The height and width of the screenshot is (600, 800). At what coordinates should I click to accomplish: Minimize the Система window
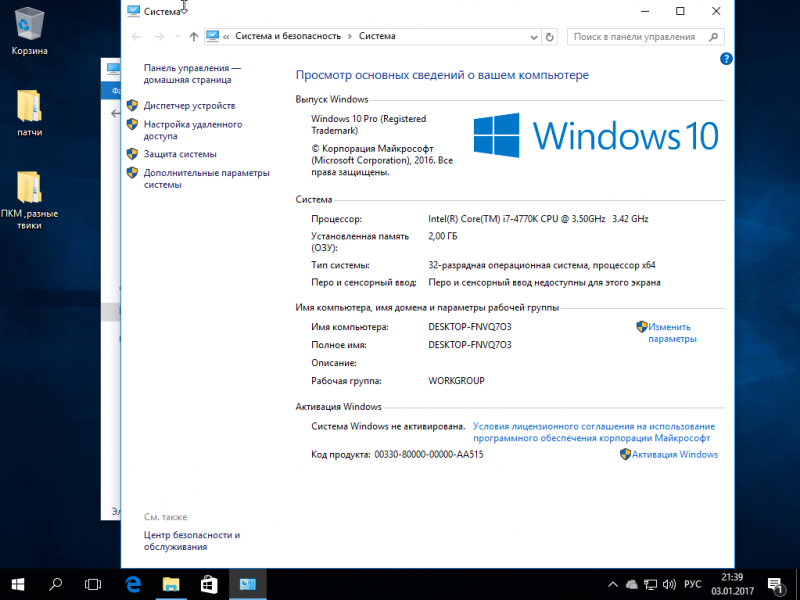tap(645, 11)
